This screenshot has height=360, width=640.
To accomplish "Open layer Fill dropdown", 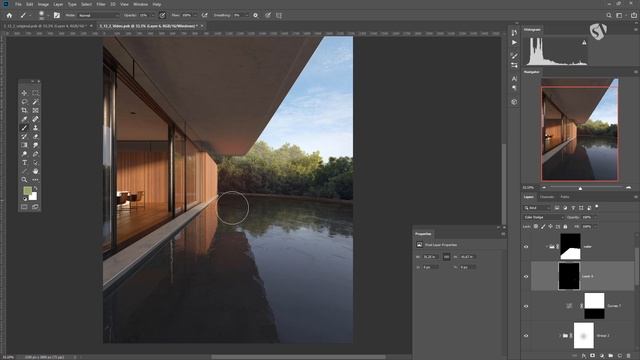I will pyautogui.click(x=595, y=226).
